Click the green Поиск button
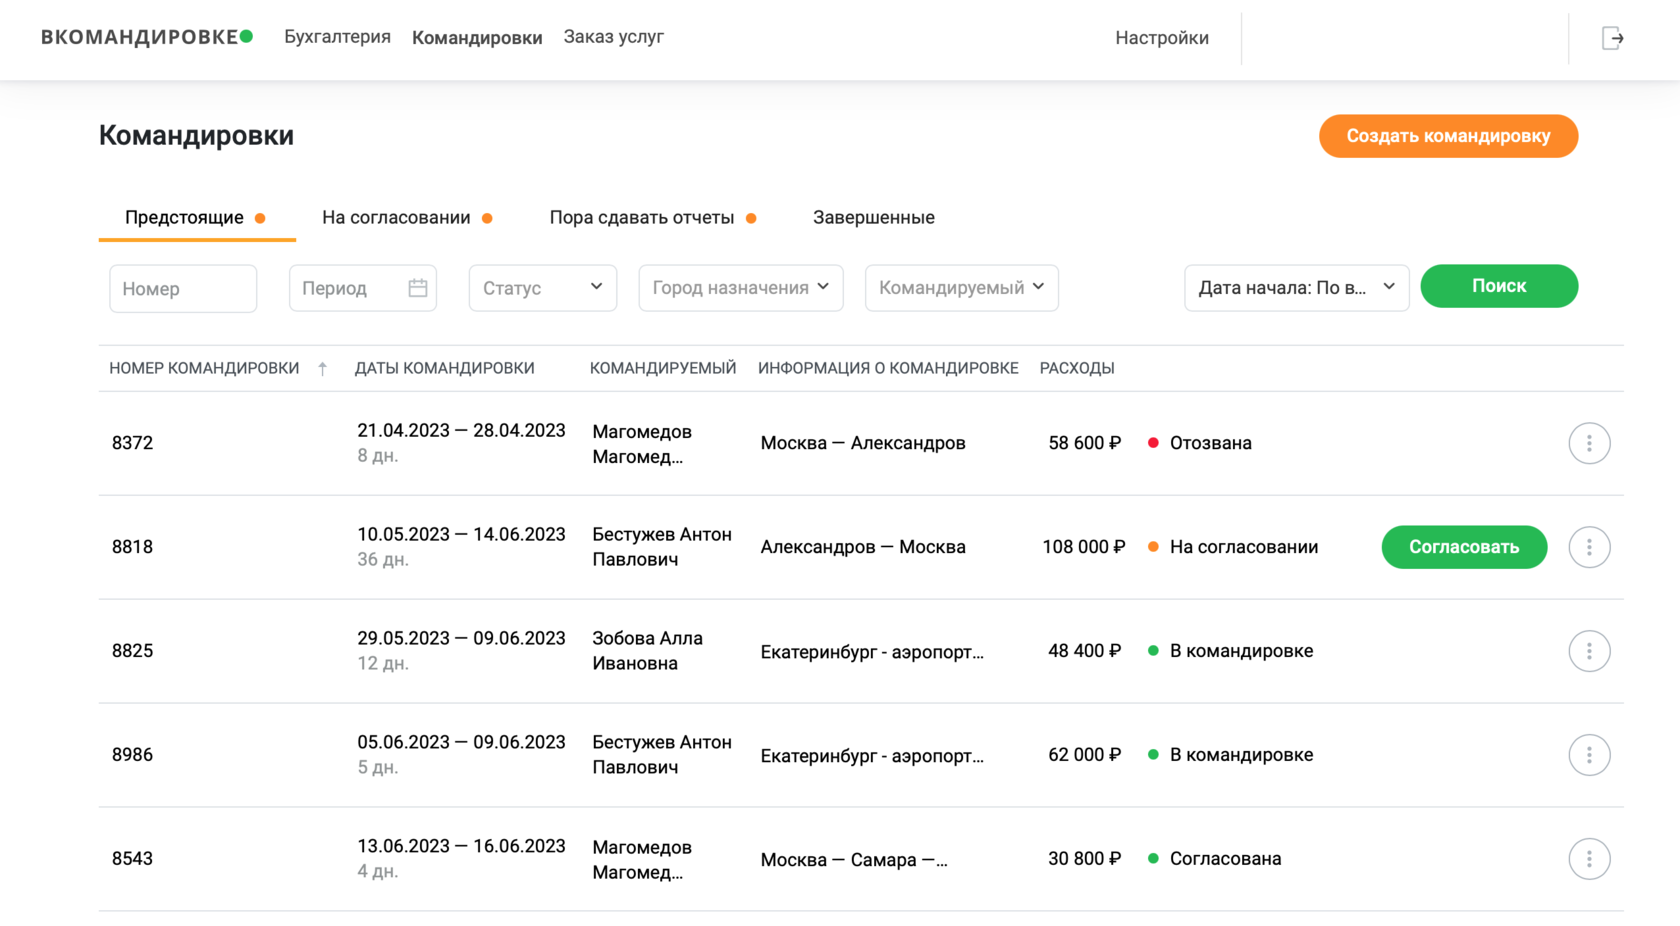 pyautogui.click(x=1499, y=286)
